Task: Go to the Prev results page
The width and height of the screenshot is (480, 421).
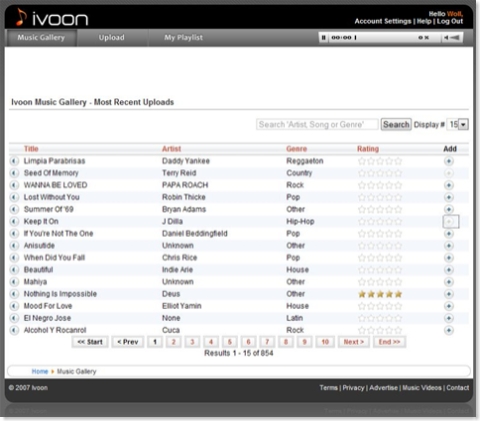Action: click(x=128, y=342)
